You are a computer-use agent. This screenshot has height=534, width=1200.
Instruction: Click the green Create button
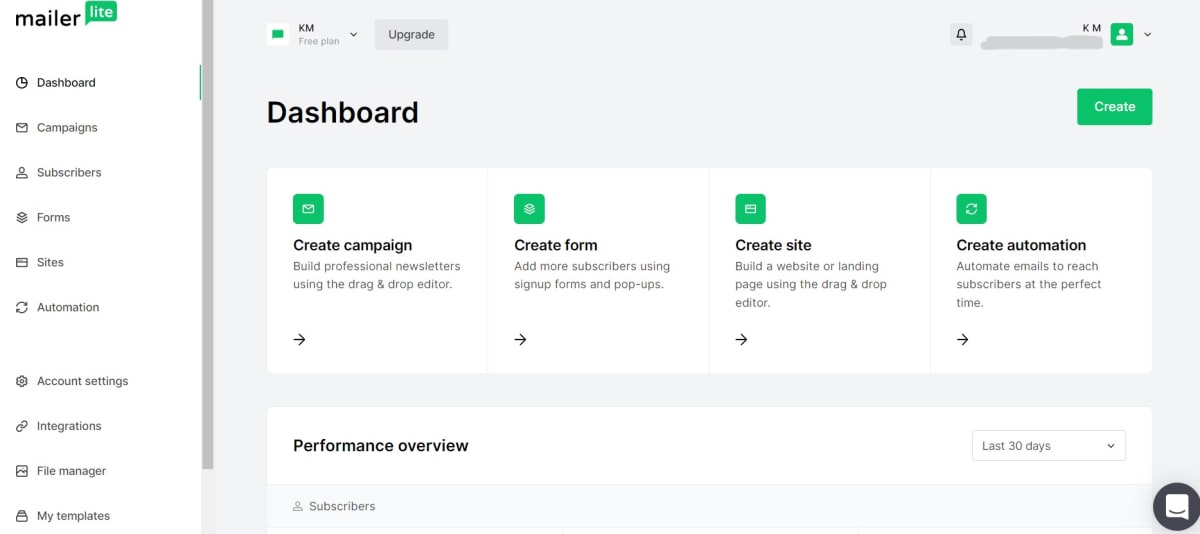[x=1114, y=107]
